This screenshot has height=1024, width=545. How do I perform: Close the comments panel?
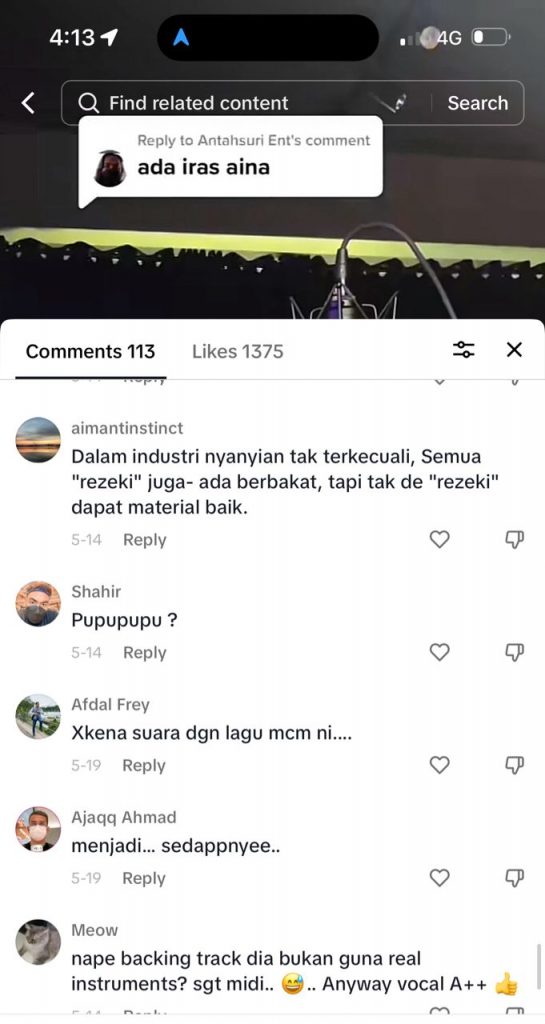514,350
